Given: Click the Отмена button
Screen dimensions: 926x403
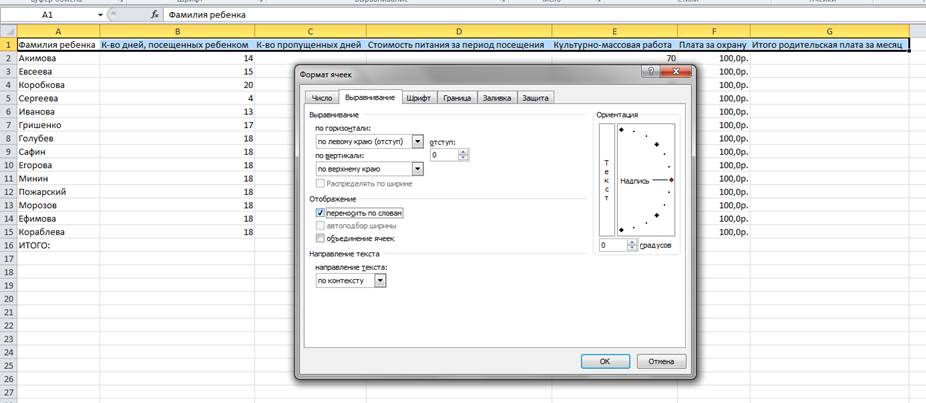Looking at the screenshot, I should (x=661, y=361).
